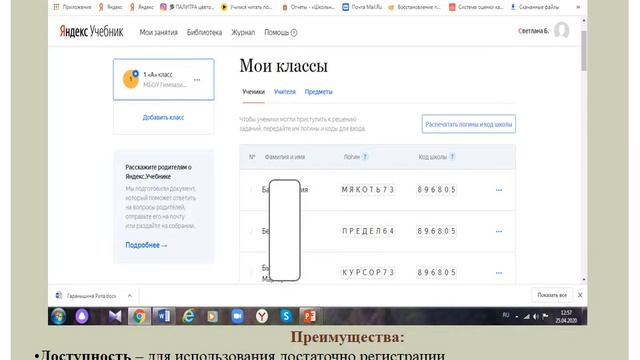Open the three-dot menu for the МЯКОТЬ73 row

499,190
